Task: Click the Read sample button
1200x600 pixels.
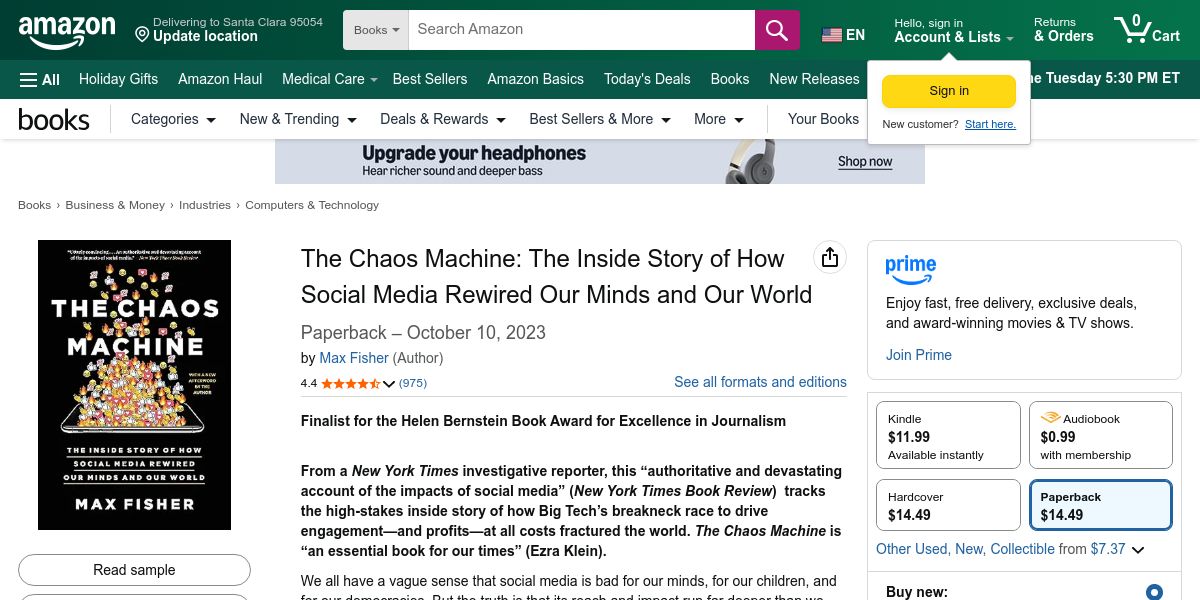Action: [x=134, y=570]
